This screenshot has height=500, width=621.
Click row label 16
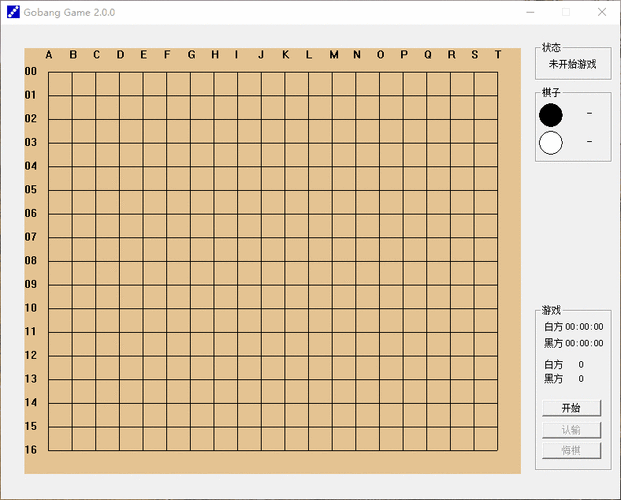coord(30,450)
